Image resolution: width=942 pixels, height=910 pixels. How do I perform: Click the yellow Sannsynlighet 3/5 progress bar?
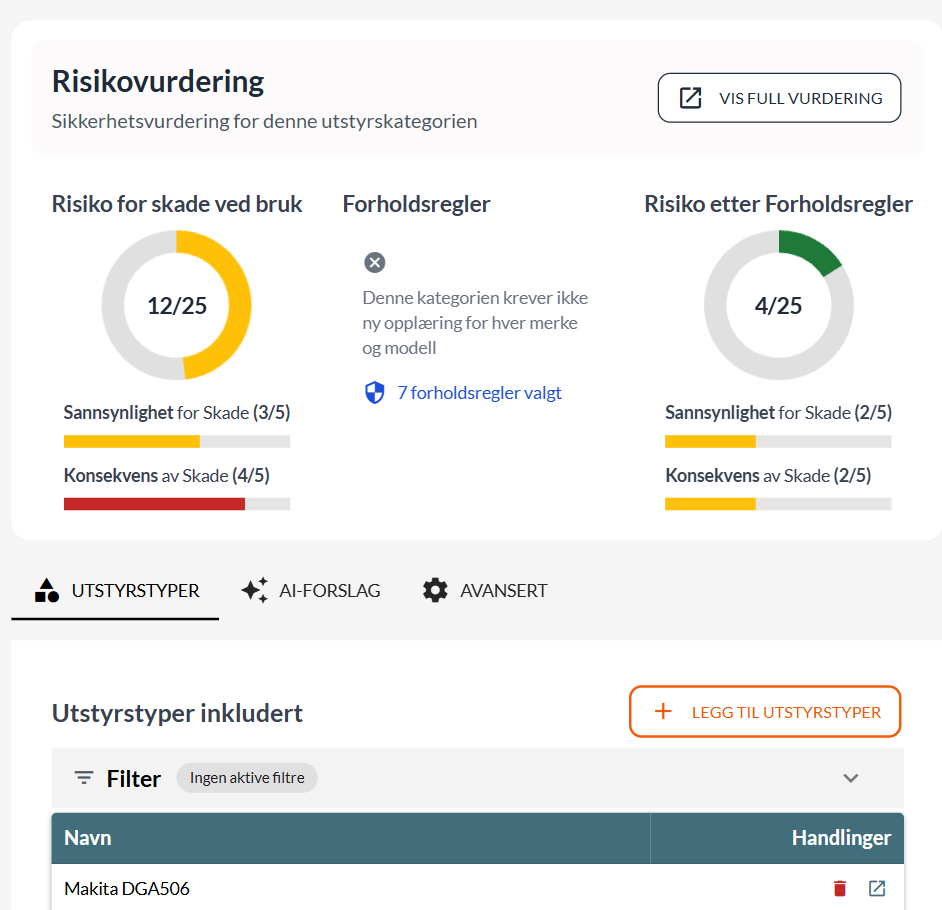point(132,441)
